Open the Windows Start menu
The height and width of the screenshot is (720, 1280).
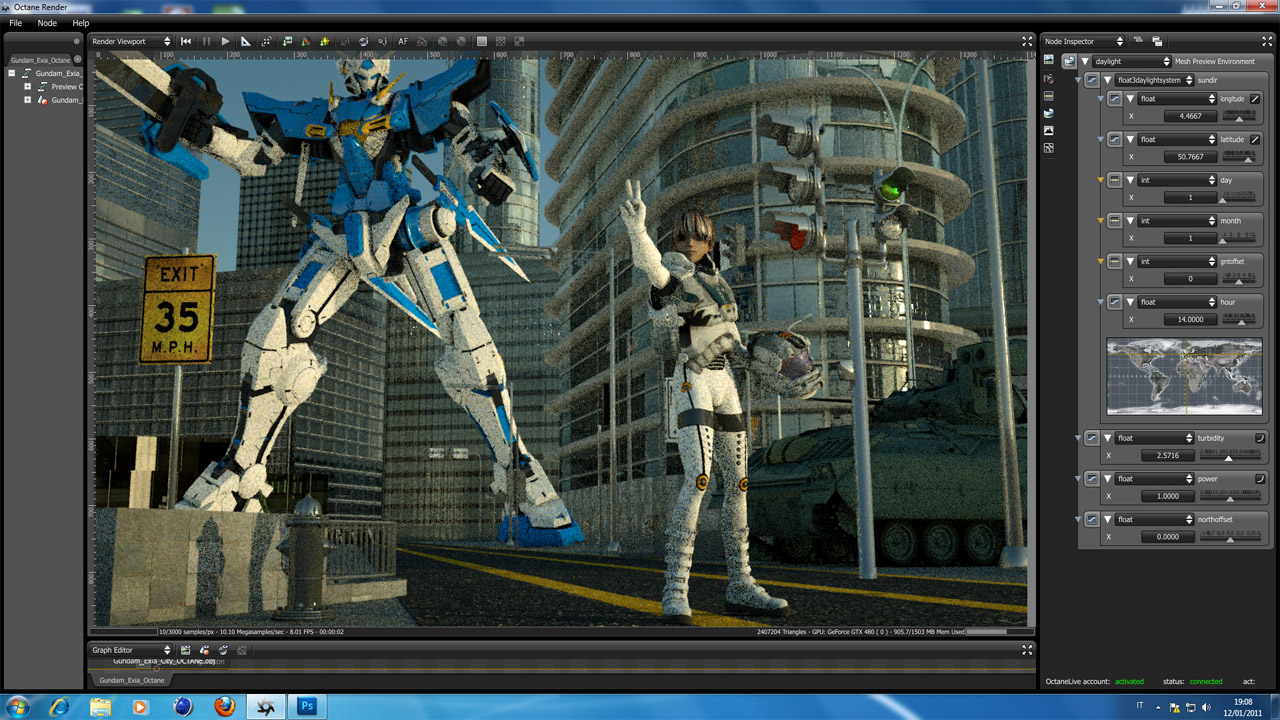[17, 707]
